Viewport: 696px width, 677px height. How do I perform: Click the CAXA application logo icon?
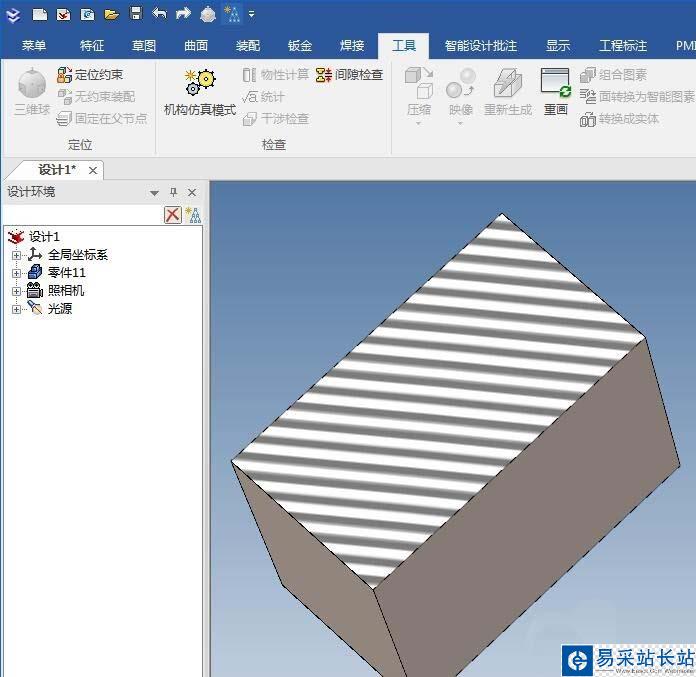tap(13, 15)
